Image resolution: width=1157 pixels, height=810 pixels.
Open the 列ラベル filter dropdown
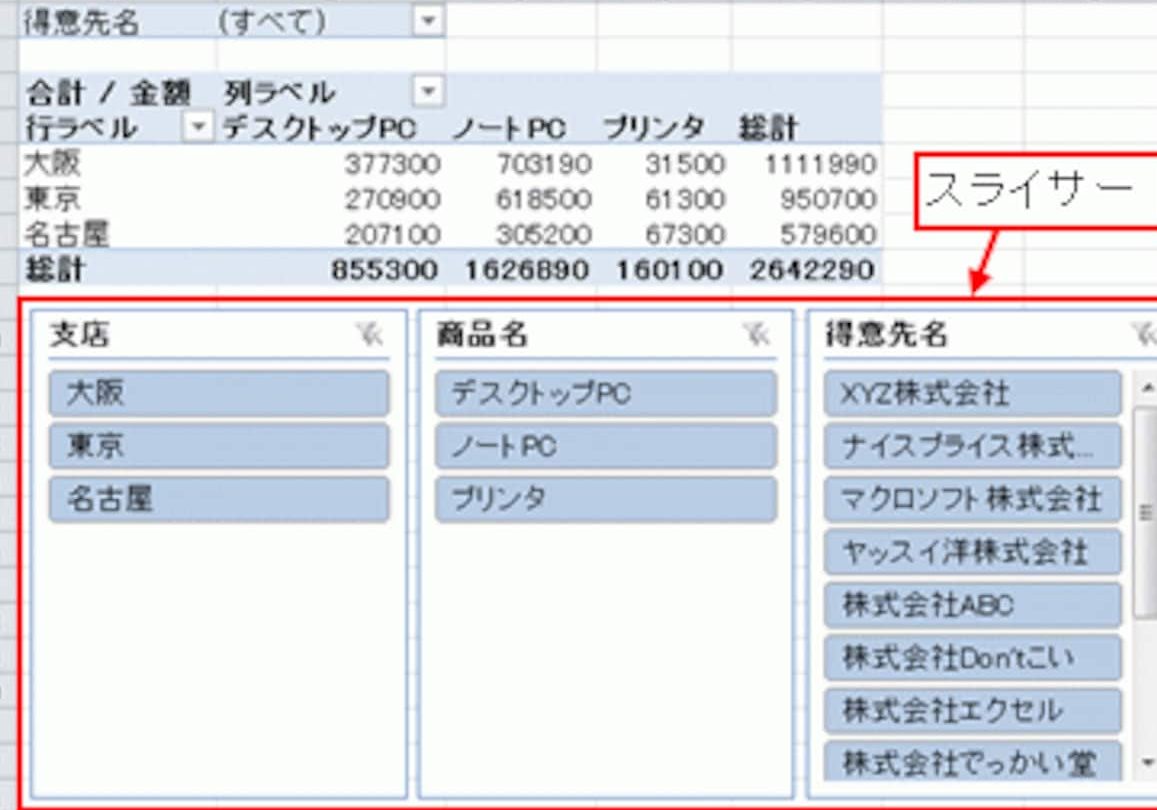pyautogui.click(x=428, y=93)
